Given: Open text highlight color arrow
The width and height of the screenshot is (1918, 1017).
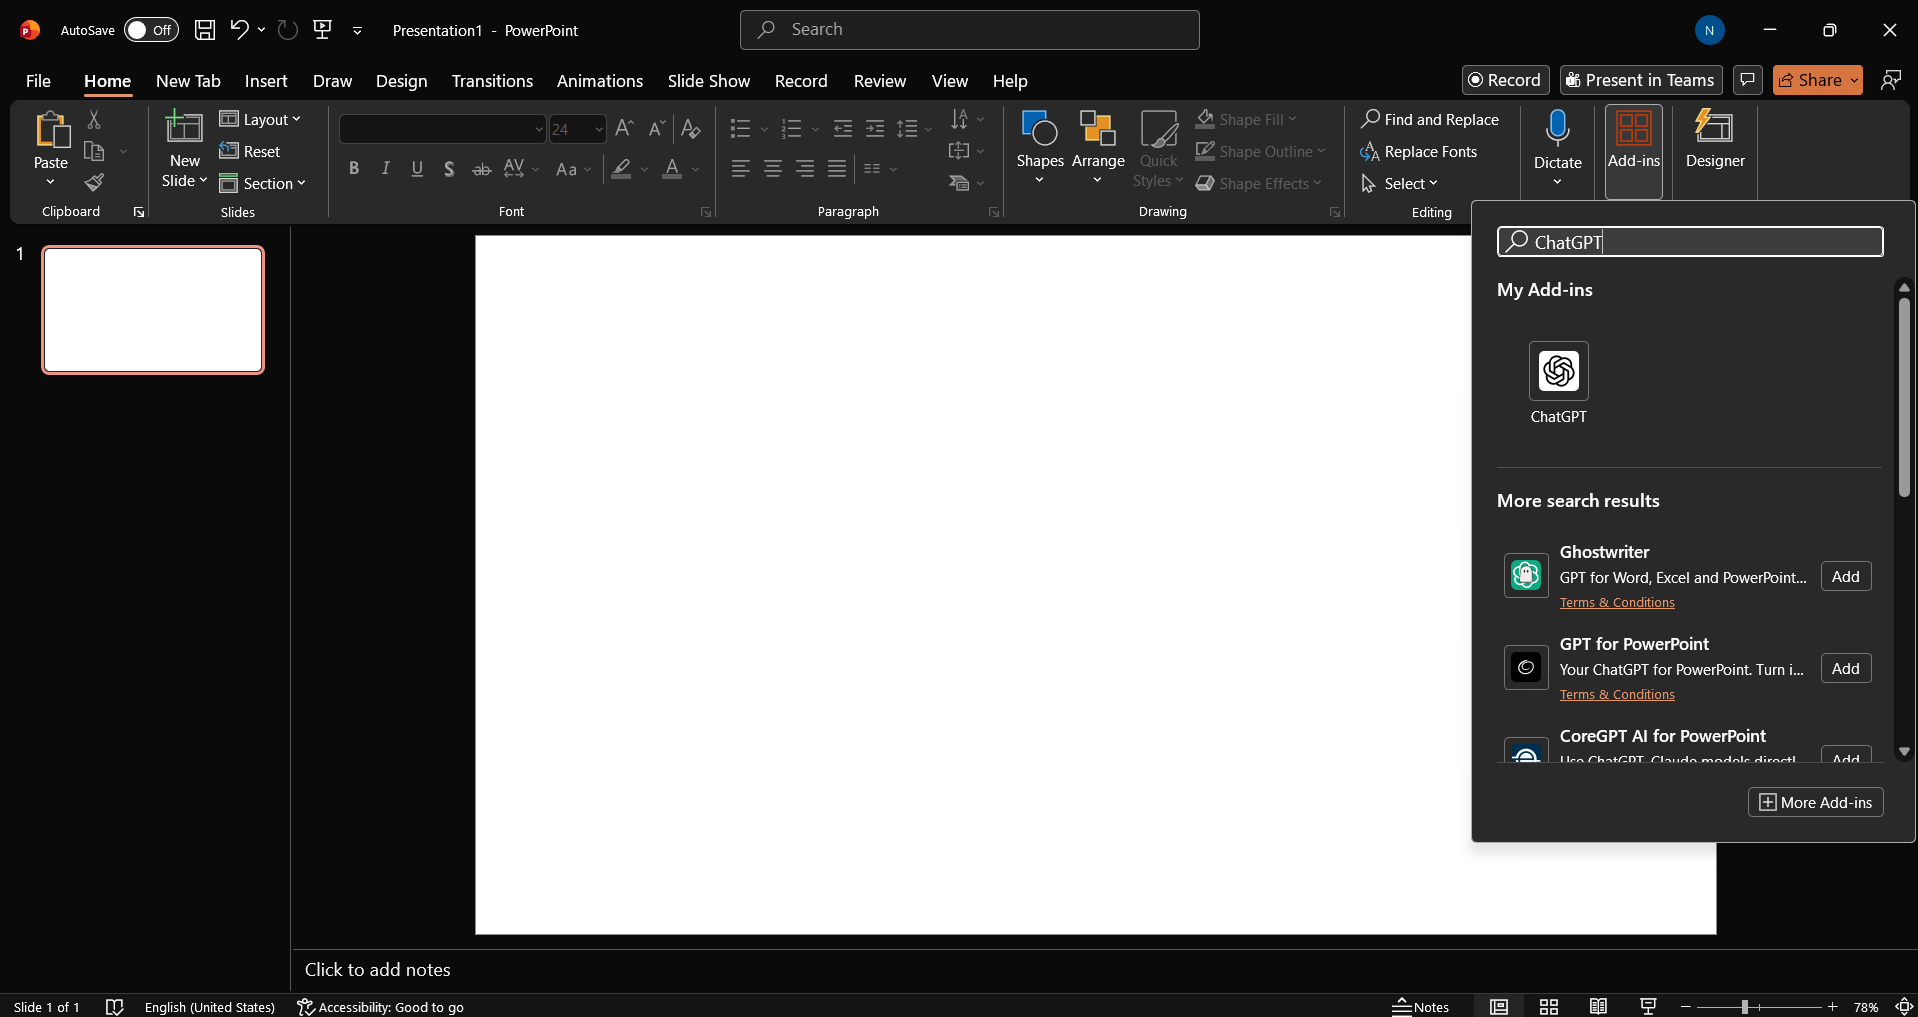Looking at the screenshot, I should 643,169.
